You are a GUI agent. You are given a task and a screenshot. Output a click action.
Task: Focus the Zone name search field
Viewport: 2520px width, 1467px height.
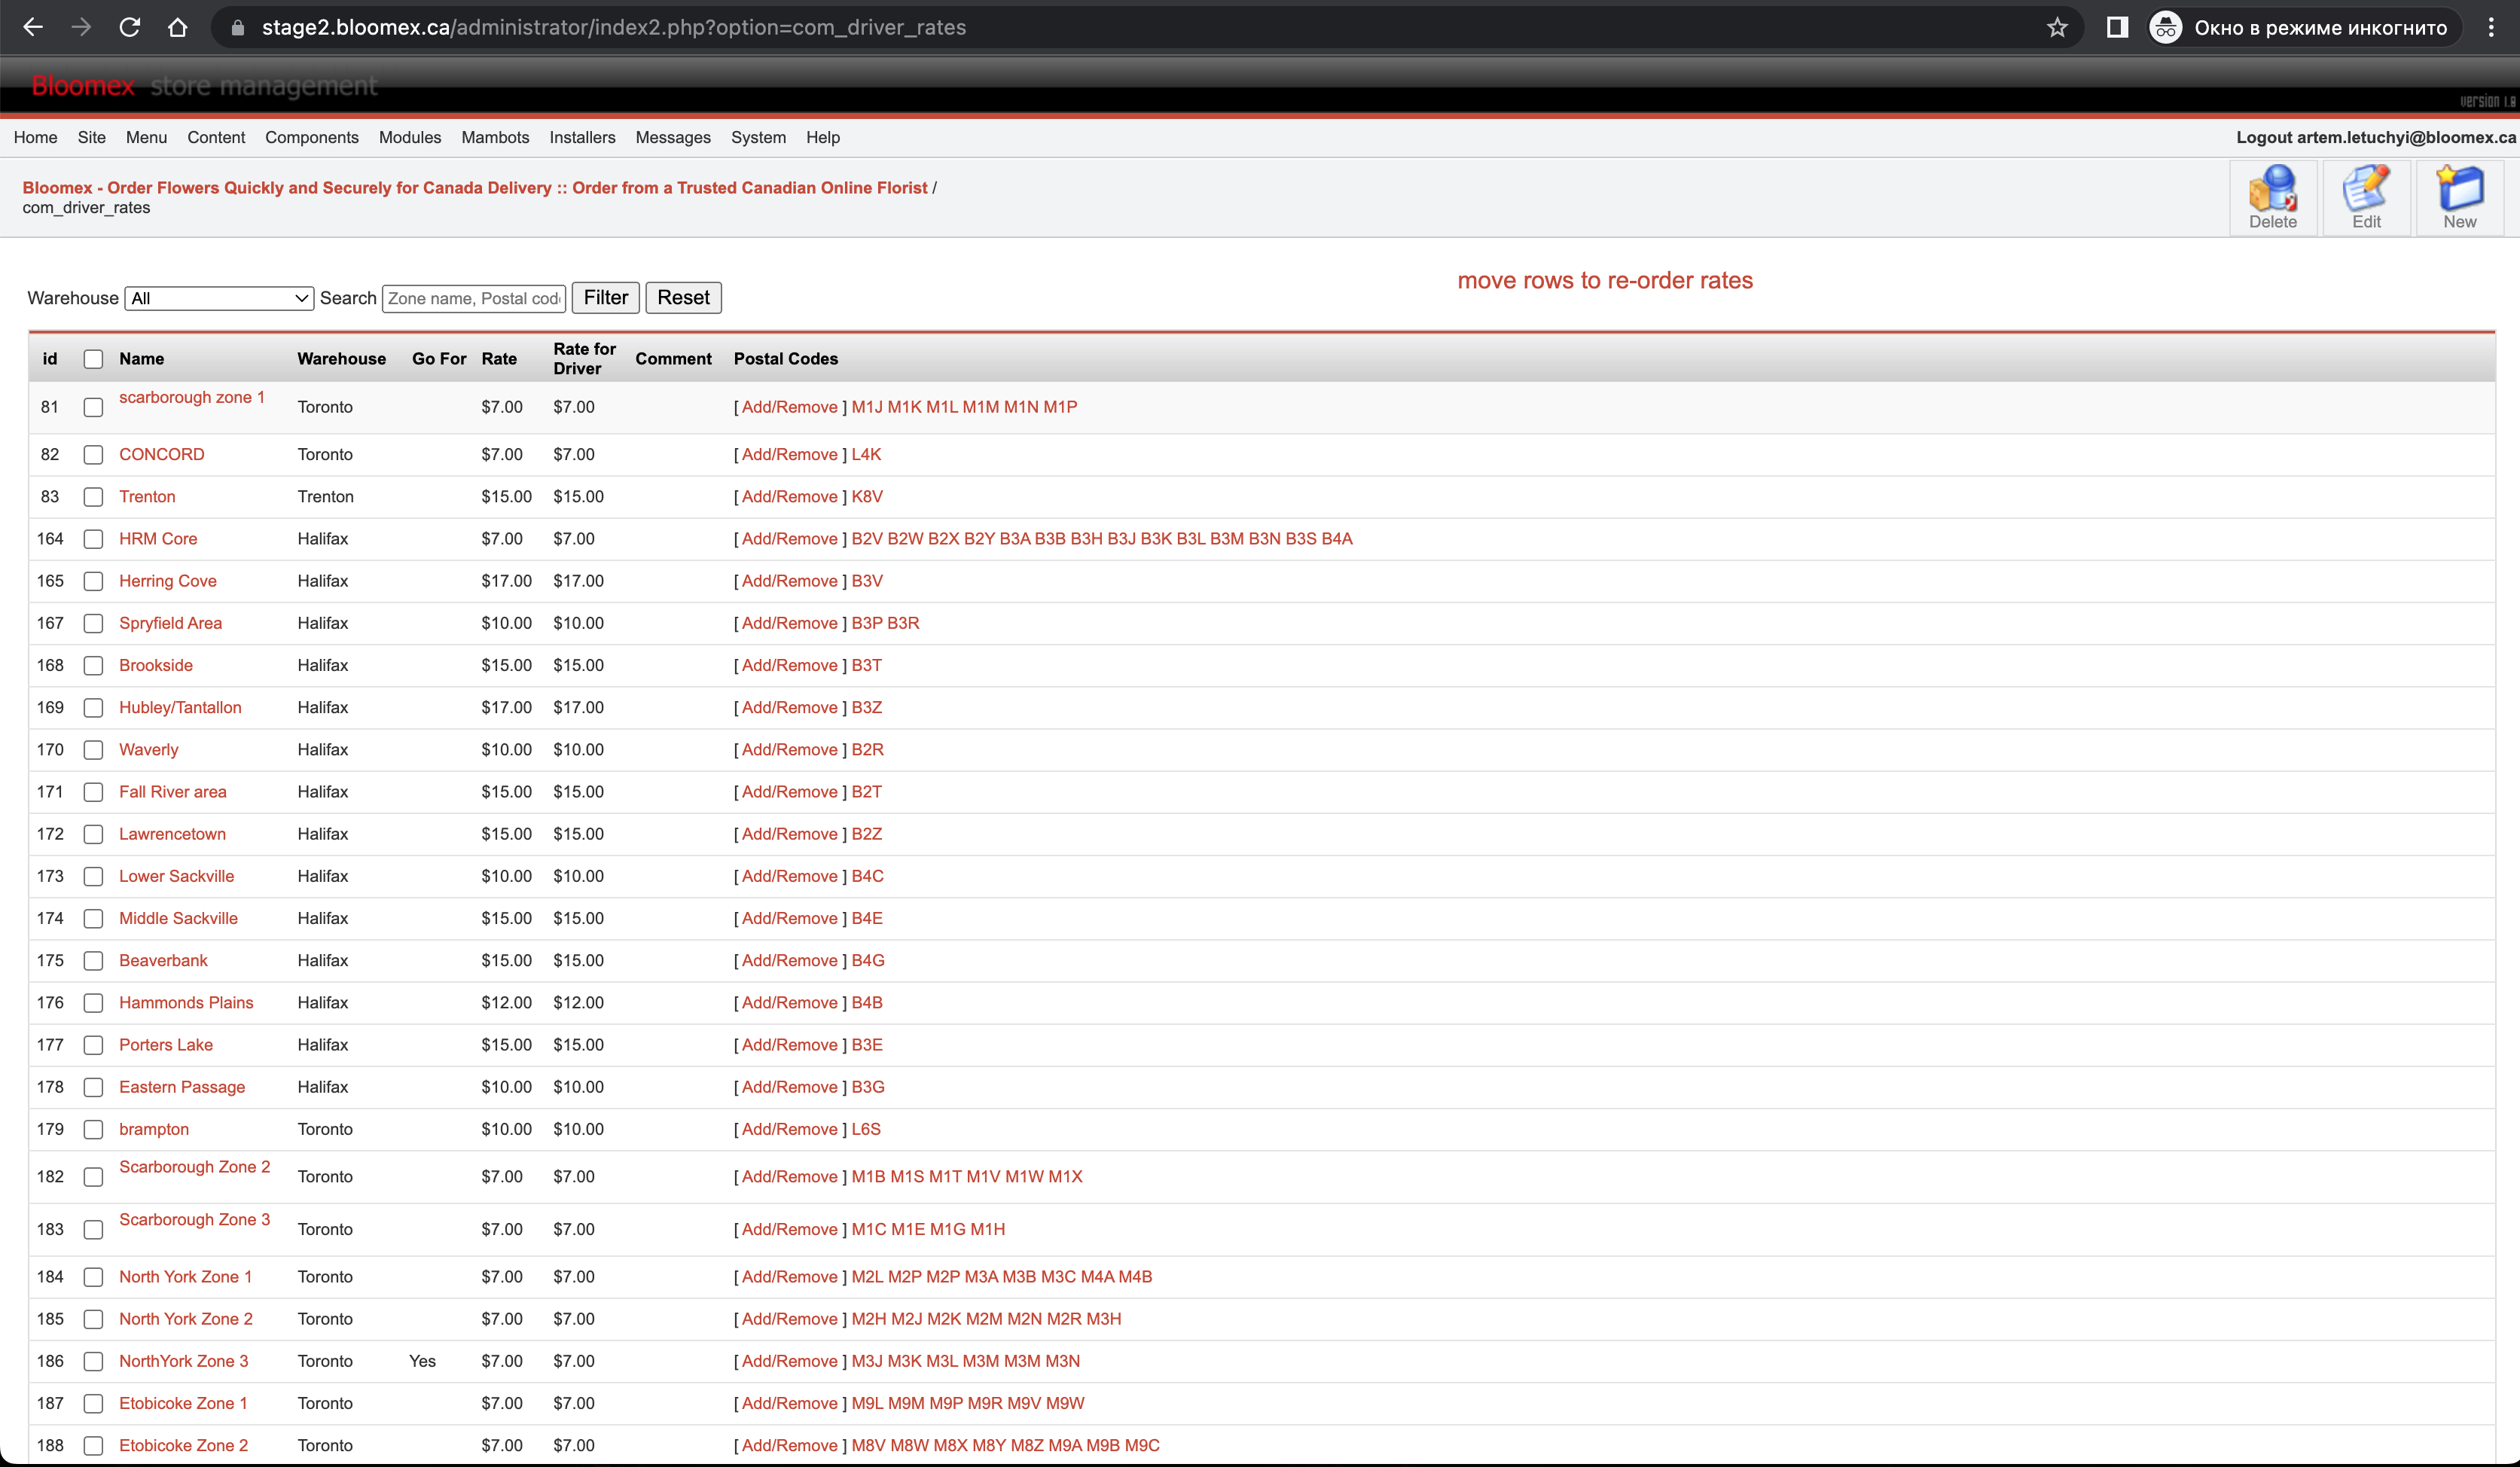(x=474, y=298)
